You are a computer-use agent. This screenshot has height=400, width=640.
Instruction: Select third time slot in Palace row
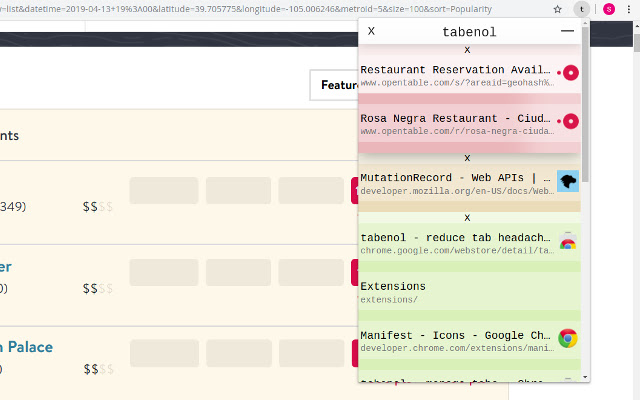(x=311, y=353)
